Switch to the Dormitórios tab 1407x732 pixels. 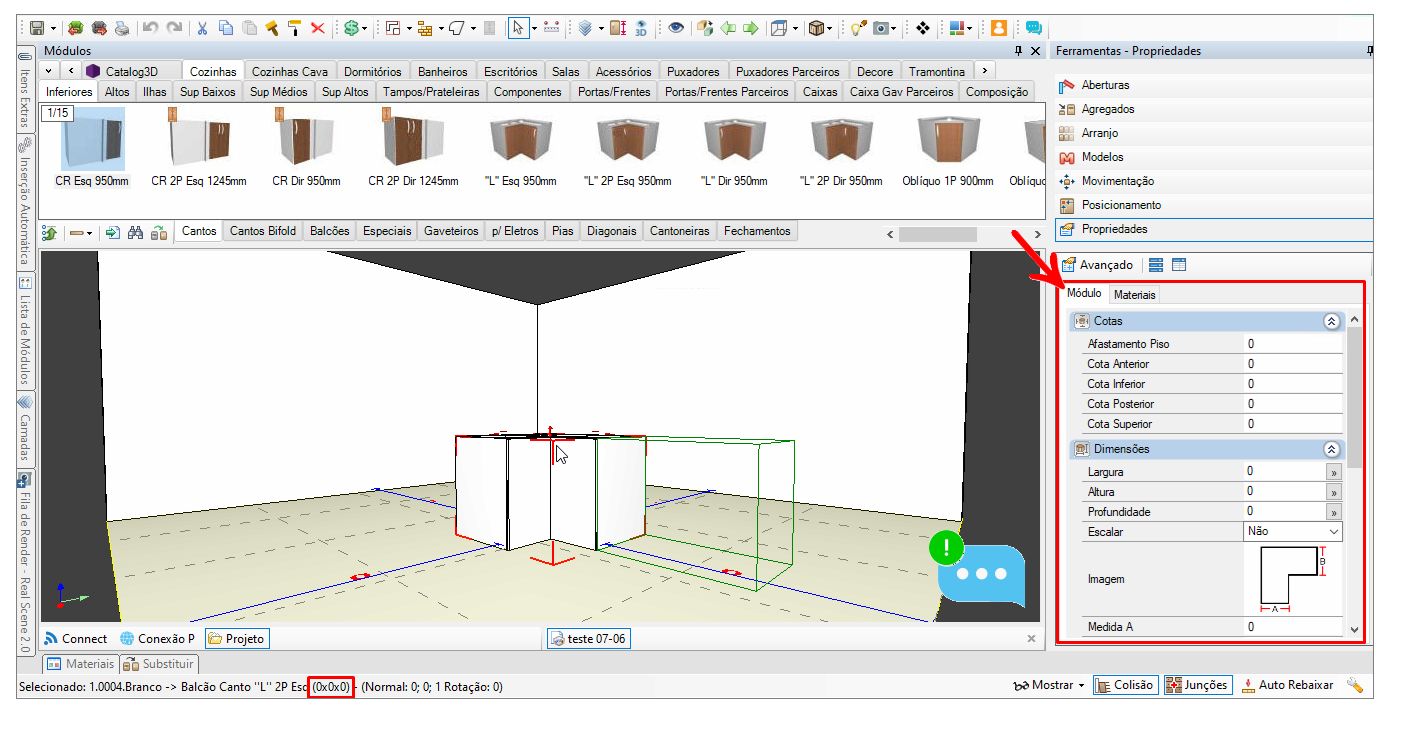tap(372, 71)
